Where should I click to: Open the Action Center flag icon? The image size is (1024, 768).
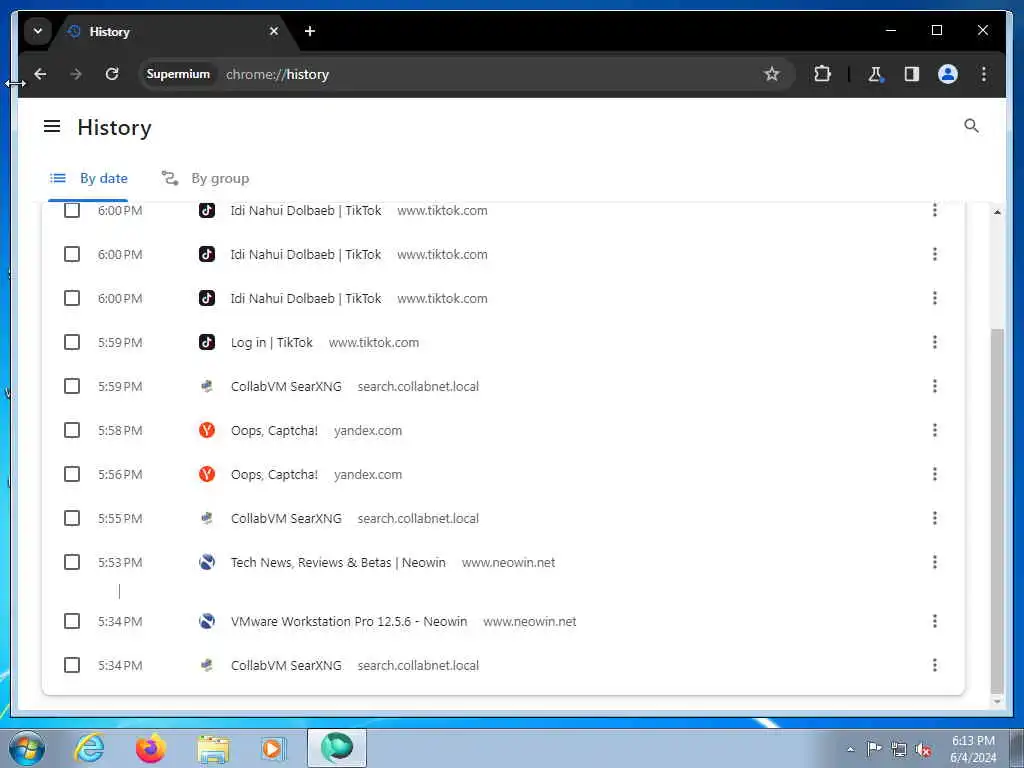pos(873,748)
